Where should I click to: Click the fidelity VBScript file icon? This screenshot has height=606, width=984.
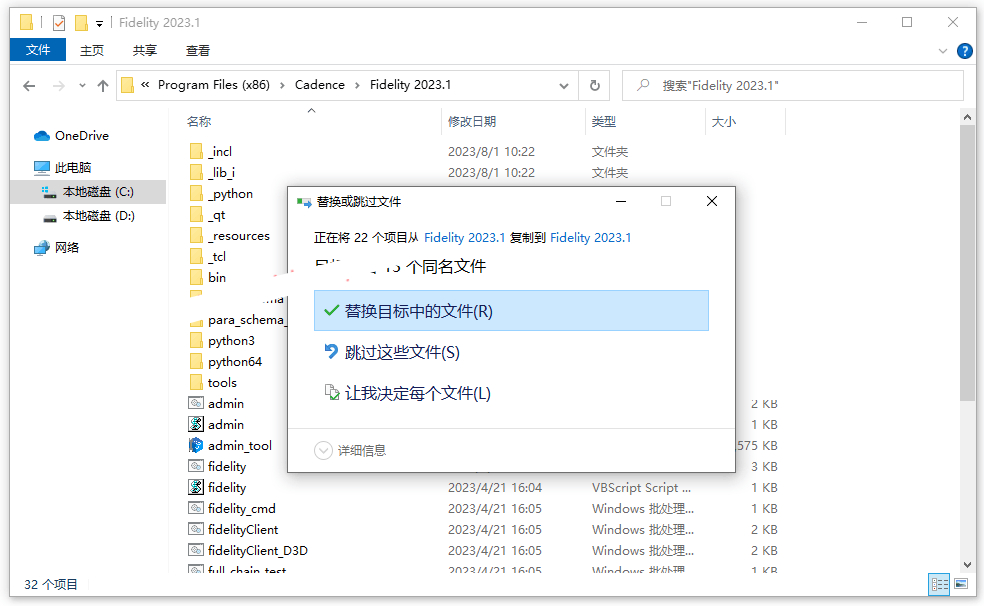196,487
